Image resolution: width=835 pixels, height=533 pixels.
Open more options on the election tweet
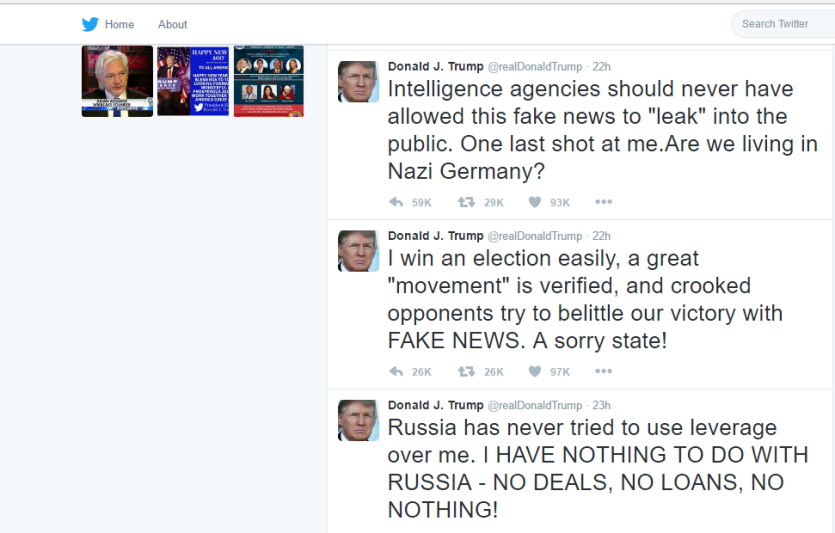click(603, 371)
